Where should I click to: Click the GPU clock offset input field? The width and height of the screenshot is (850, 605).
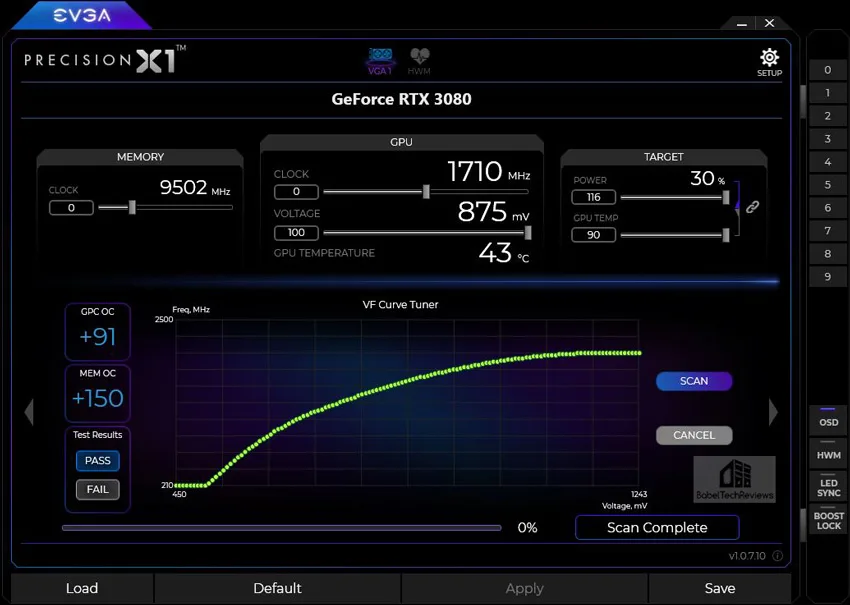[296, 192]
